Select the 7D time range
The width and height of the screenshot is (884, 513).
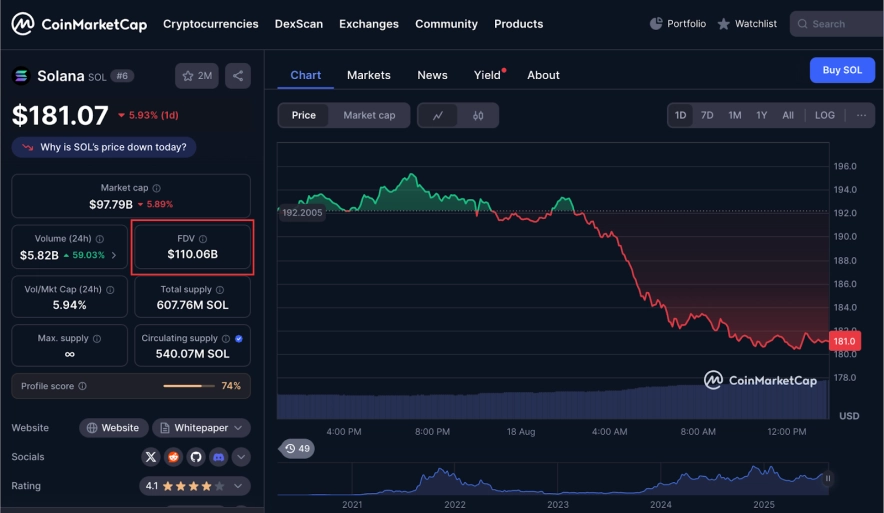[x=707, y=115]
